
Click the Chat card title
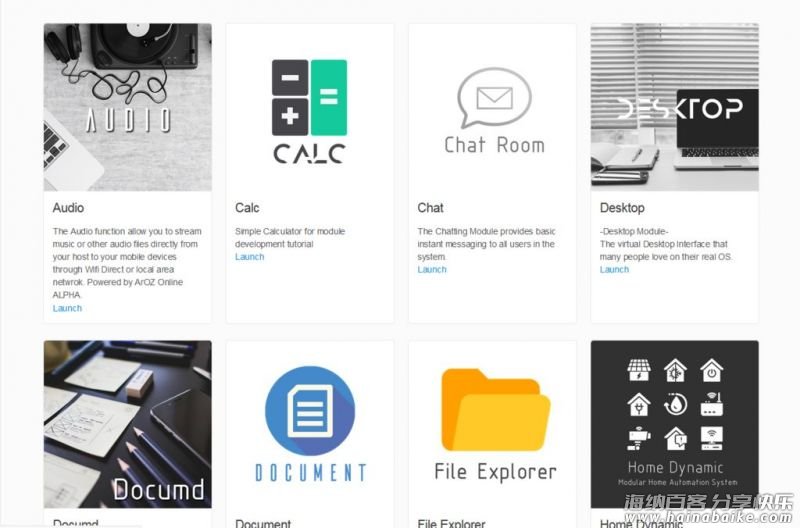click(x=430, y=208)
